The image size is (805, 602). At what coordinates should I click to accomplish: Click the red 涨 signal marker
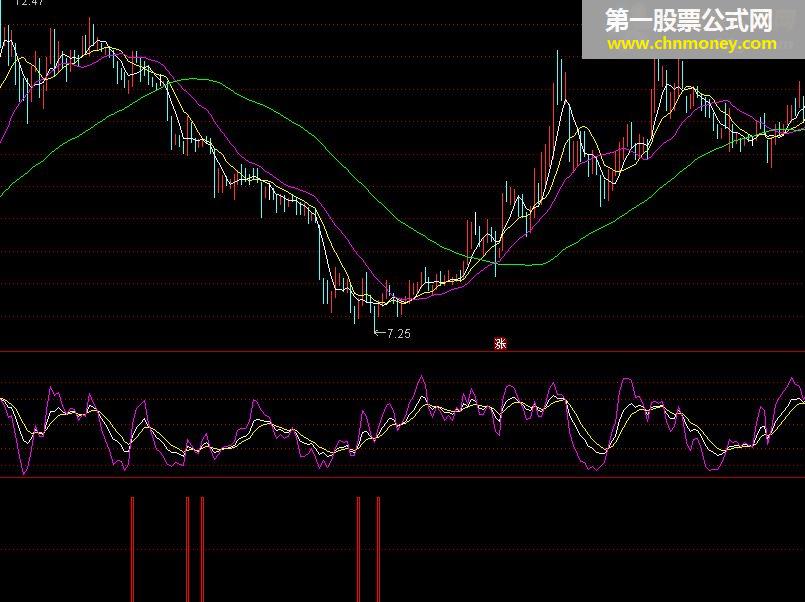click(x=500, y=343)
